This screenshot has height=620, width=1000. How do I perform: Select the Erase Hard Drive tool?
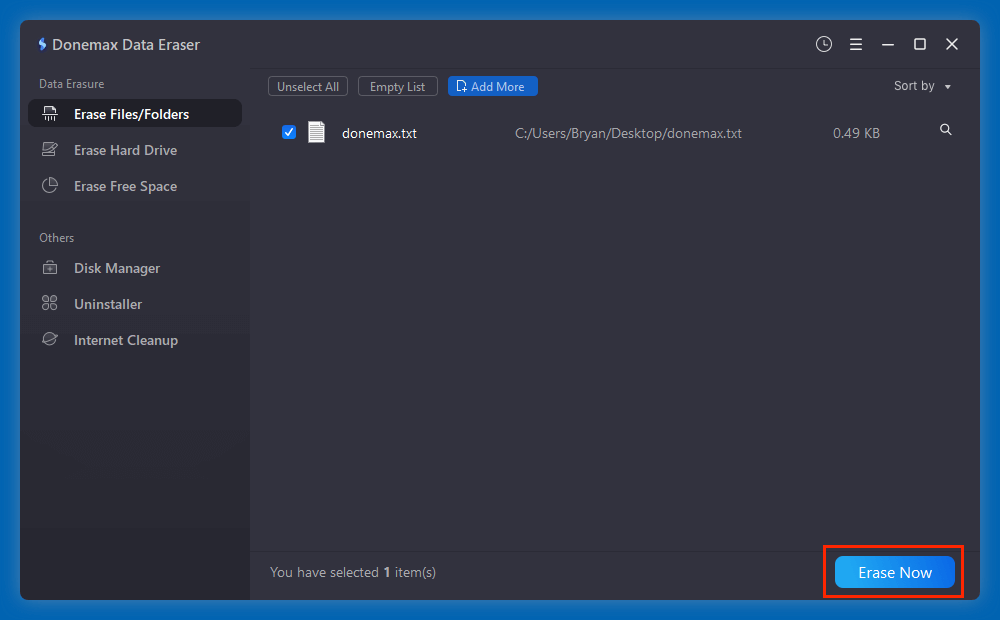tap(124, 149)
